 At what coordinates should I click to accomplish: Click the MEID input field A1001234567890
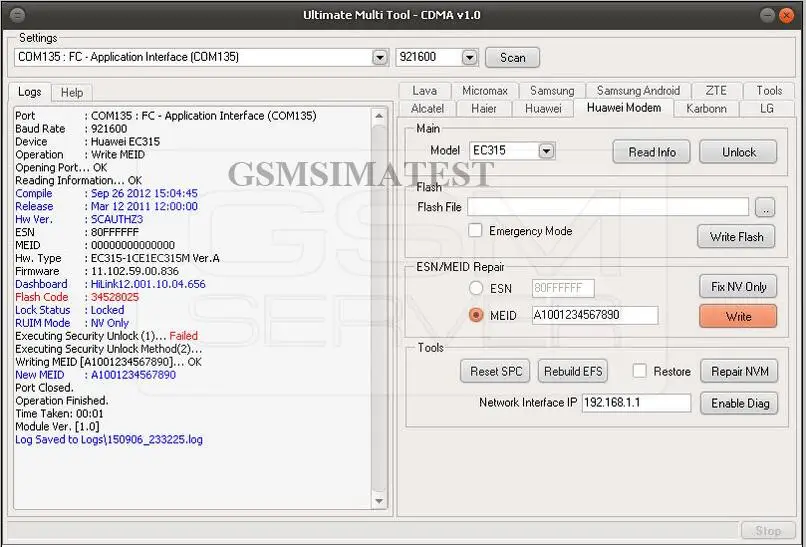click(x=595, y=315)
